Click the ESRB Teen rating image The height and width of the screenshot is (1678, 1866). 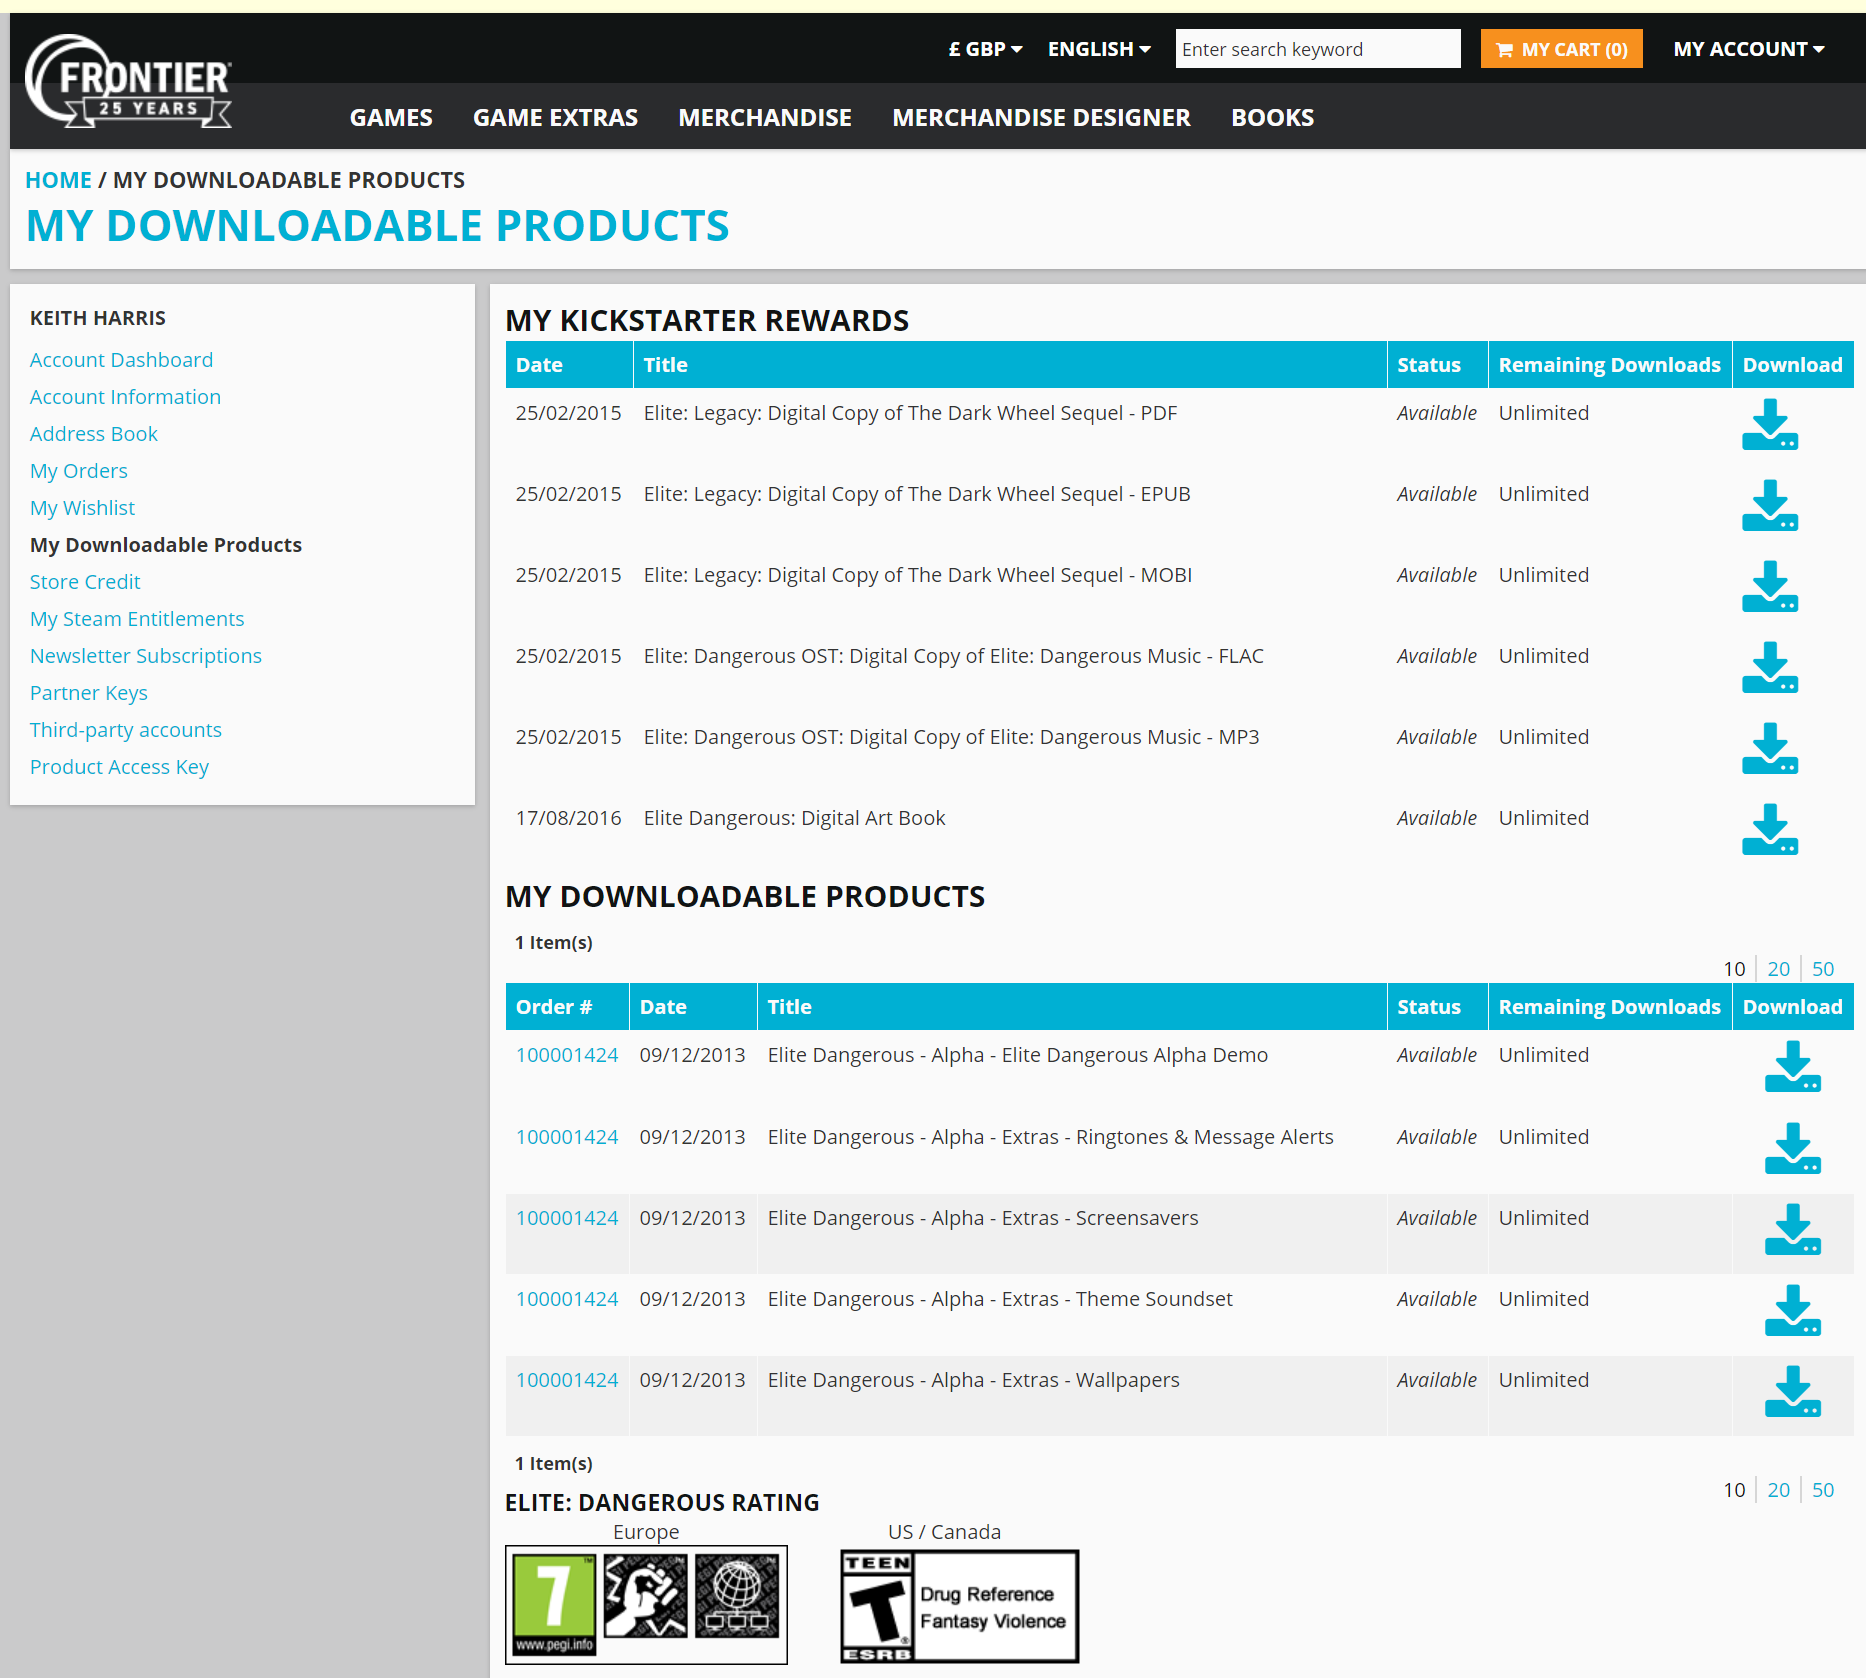[959, 1606]
